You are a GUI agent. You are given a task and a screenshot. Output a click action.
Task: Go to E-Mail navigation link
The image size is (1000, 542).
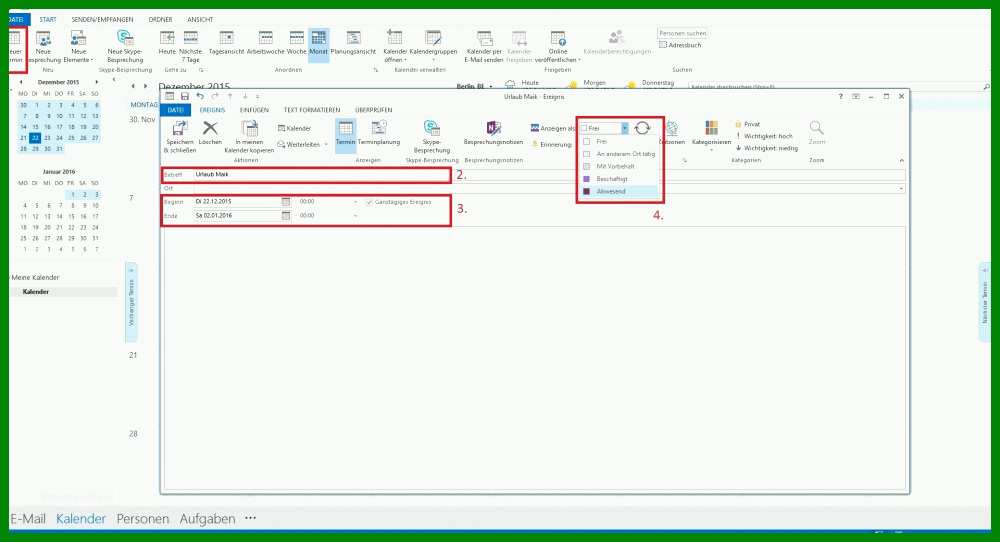click(28, 518)
